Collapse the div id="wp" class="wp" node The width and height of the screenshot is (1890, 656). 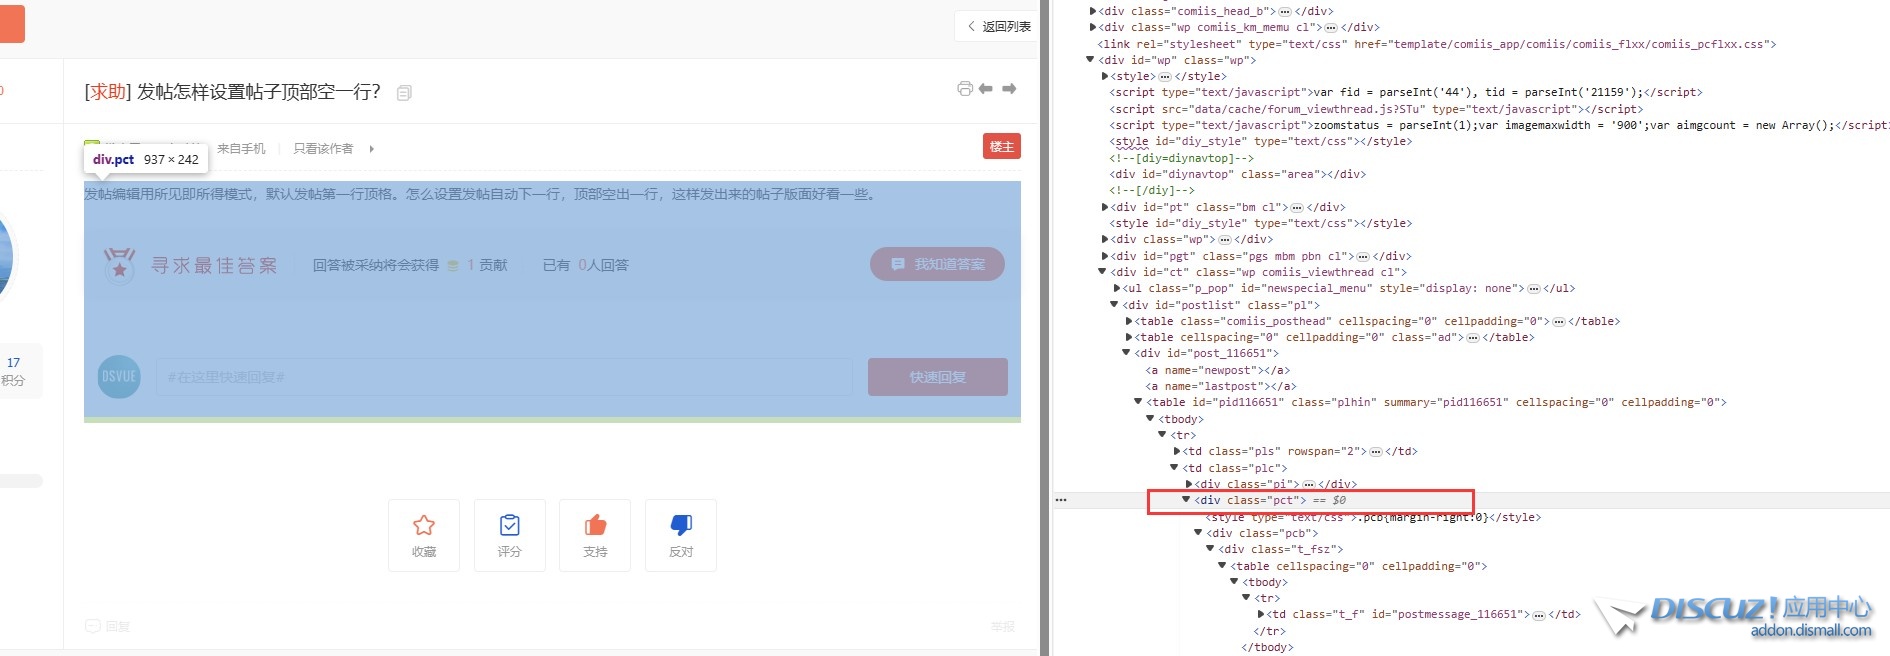coord(1090,60)
